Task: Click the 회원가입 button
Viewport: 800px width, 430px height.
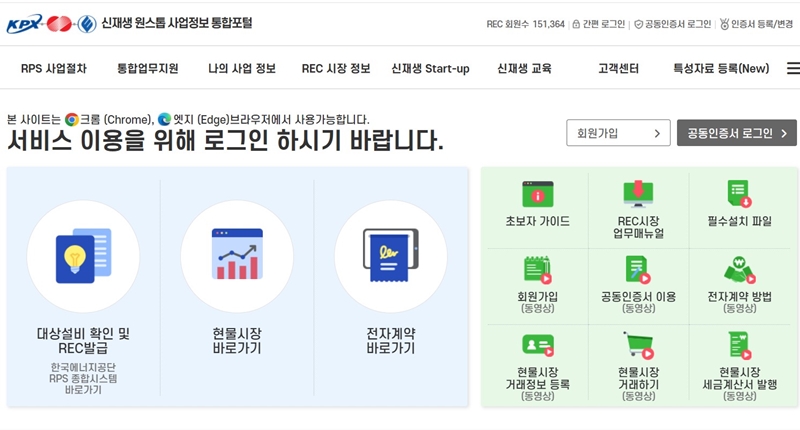Action: pyautogui.click(x=618, y=133)
